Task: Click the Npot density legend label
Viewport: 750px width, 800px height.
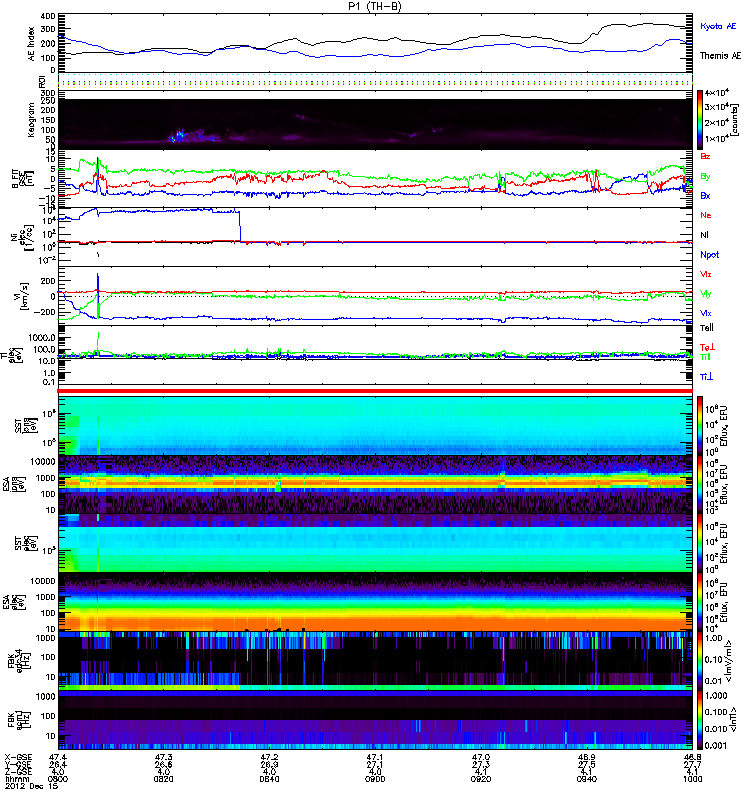Action: (x=710, y=254)
